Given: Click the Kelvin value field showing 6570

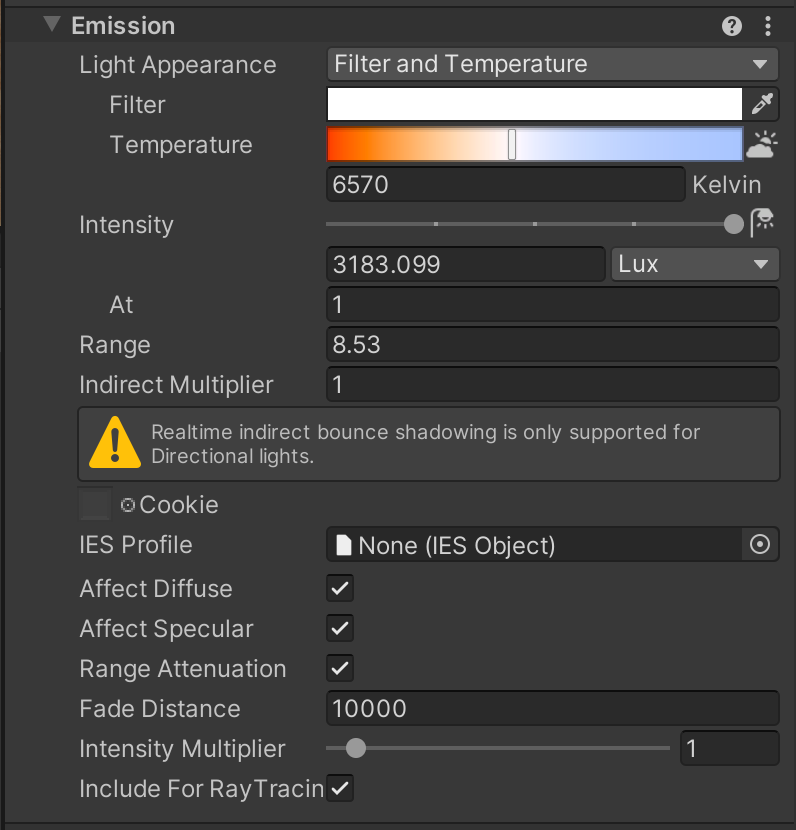Looking at the screenshot, I should (505, 185).
